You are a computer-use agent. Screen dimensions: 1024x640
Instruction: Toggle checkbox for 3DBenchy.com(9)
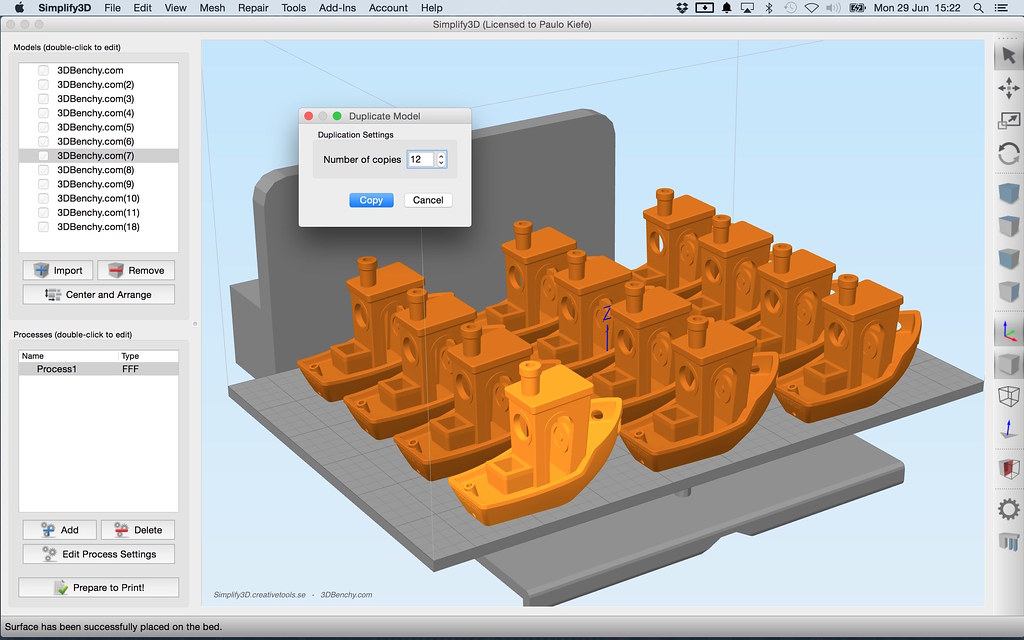pos(43,184)
